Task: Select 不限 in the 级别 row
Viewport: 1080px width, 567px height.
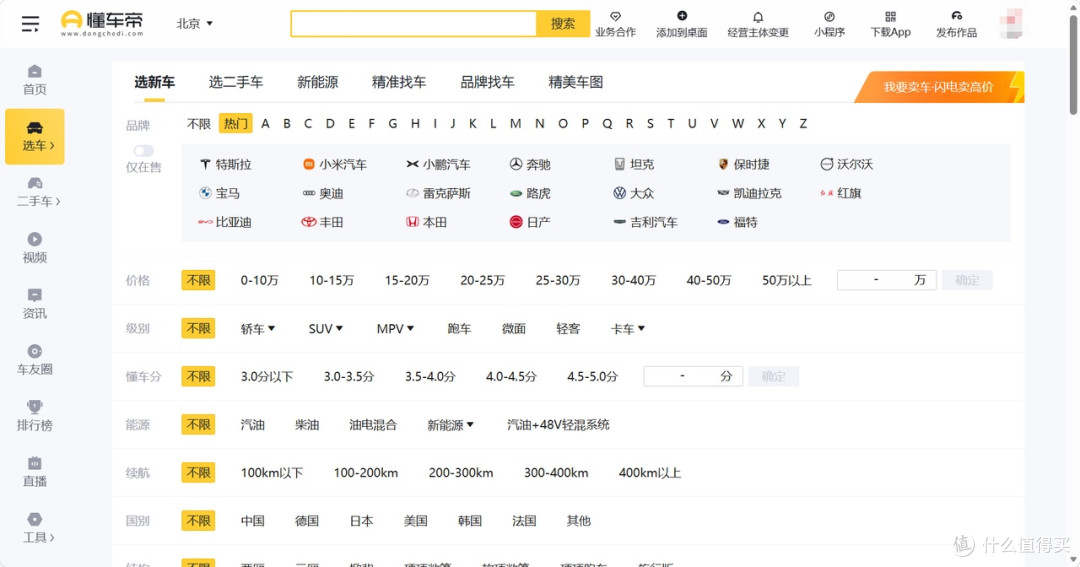Action: [x=198, y=328]
